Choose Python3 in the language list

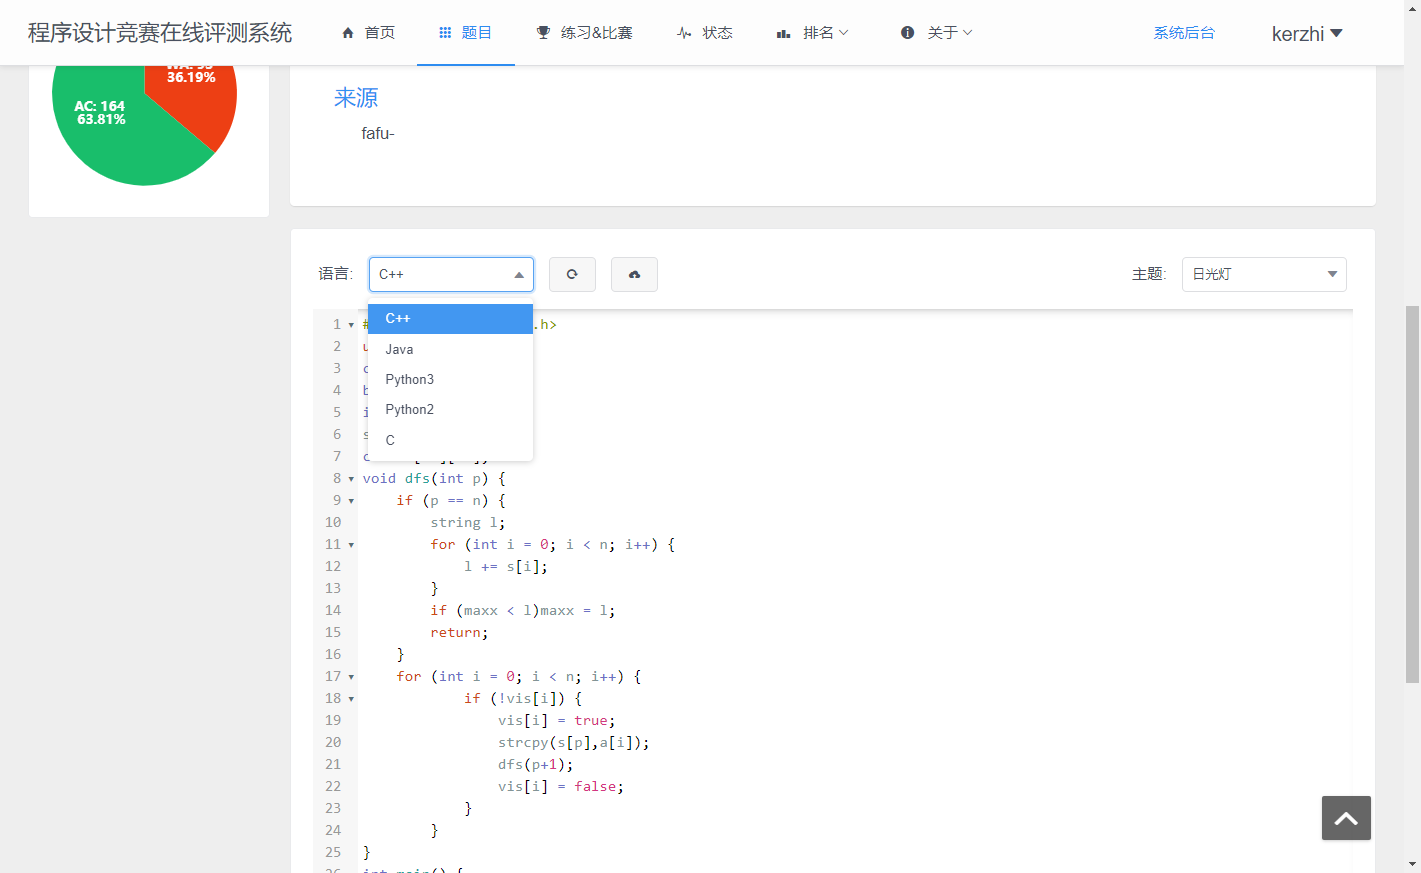point(410,379)
